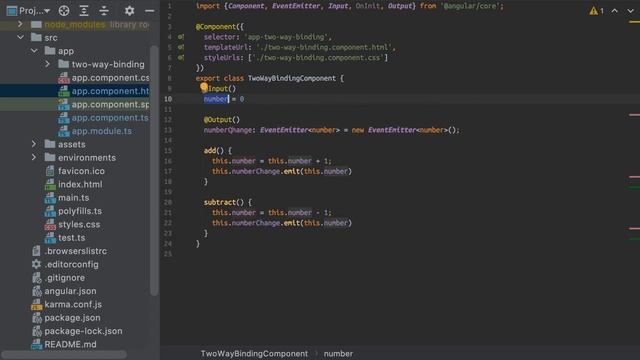Open app.module.ts file
The width and height of the screenshot is (640, 360).
[x=102, y=131]
